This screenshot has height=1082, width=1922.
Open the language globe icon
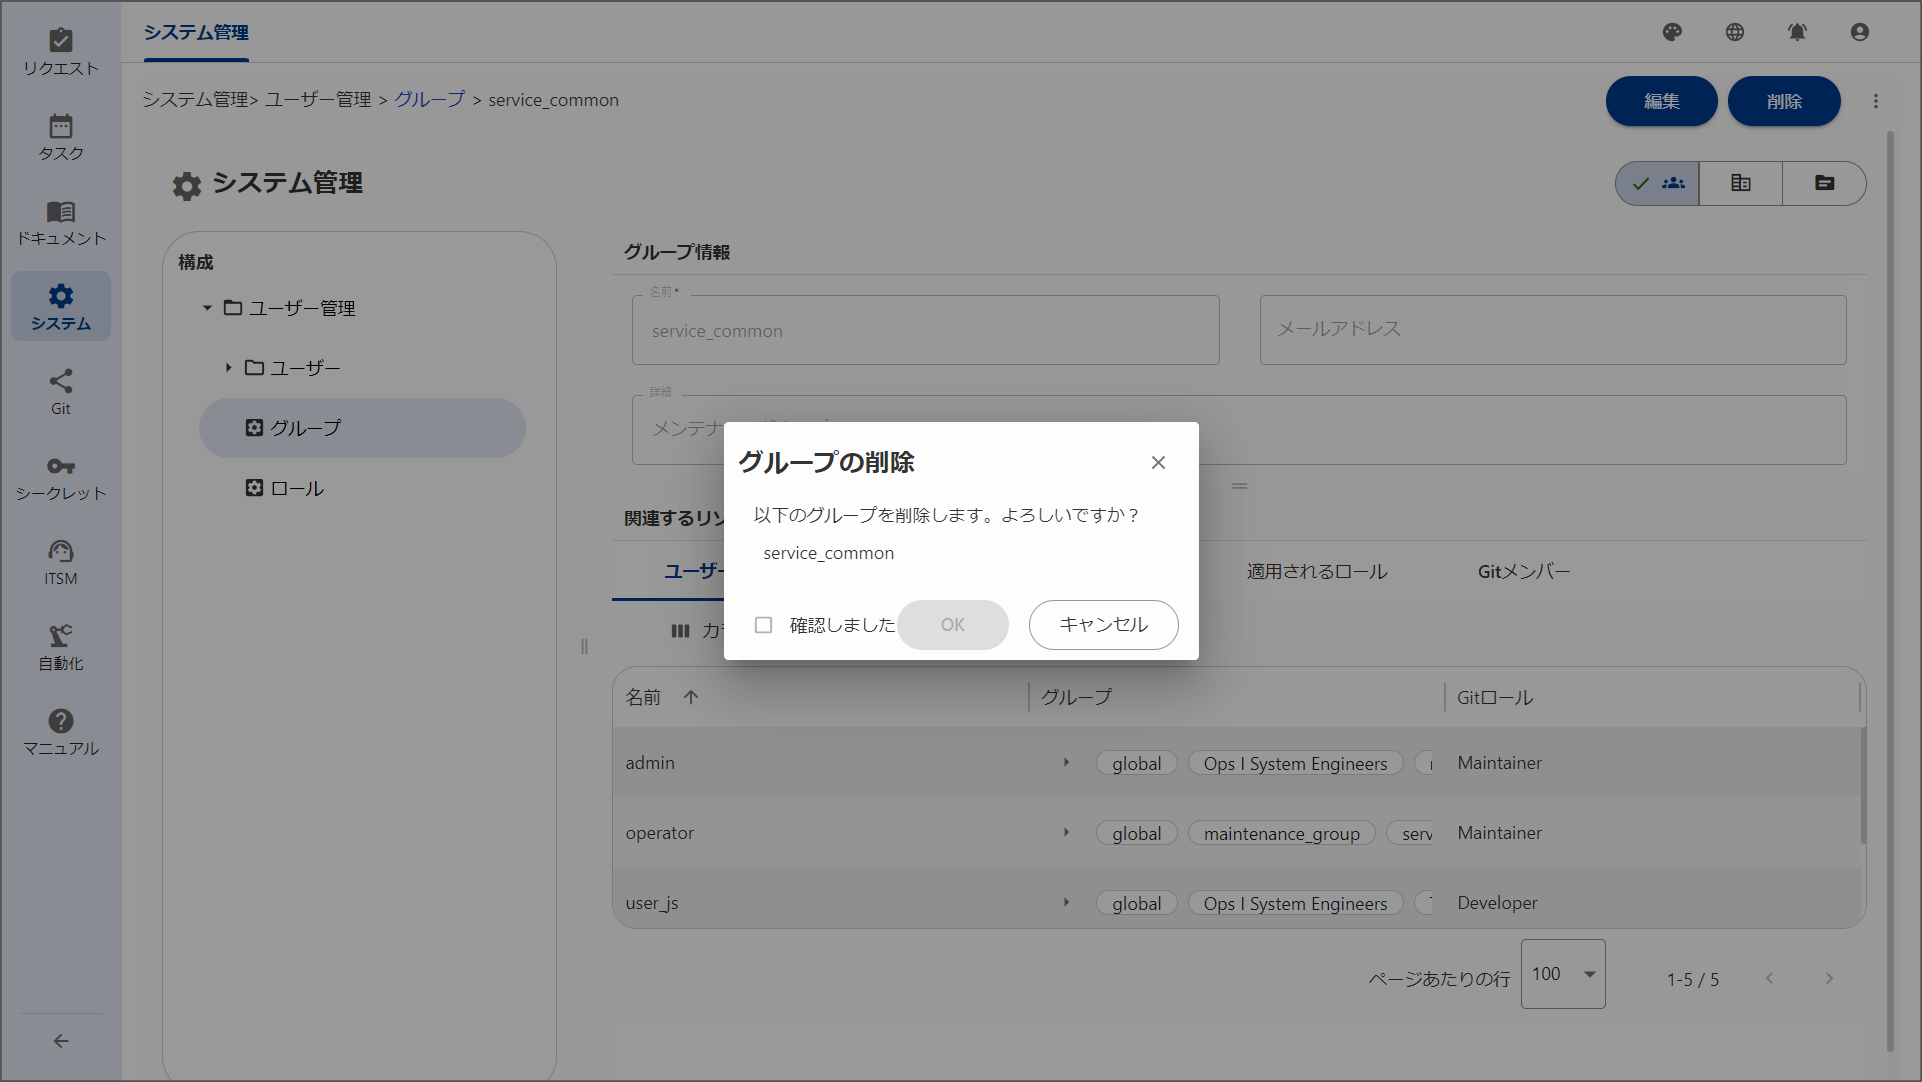(x=1735, y=32)
